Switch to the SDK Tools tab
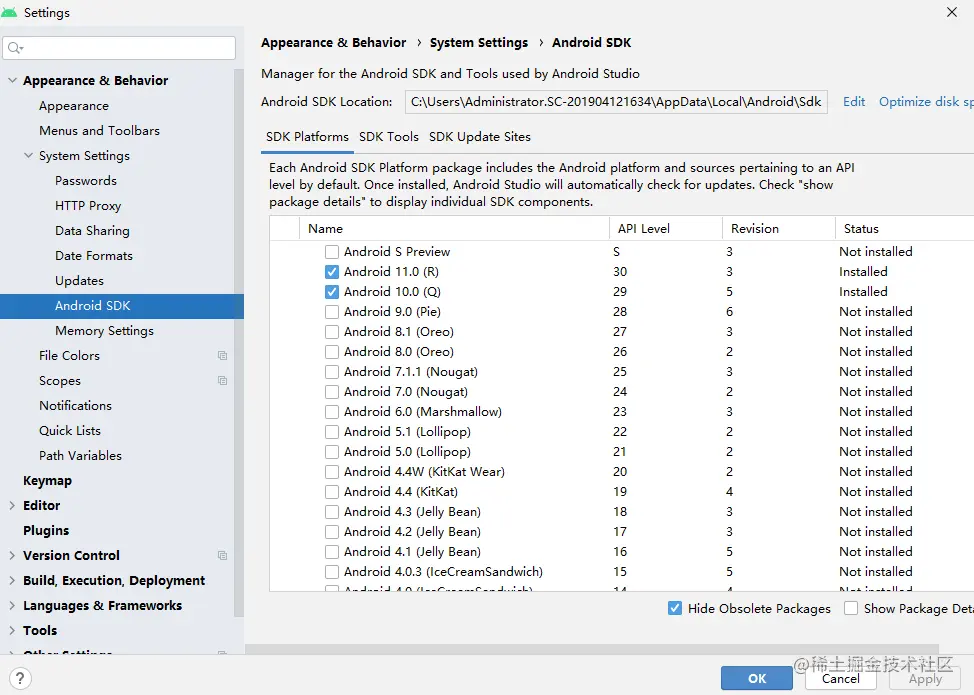The image size is (974, 695). (x=389, y=137)
